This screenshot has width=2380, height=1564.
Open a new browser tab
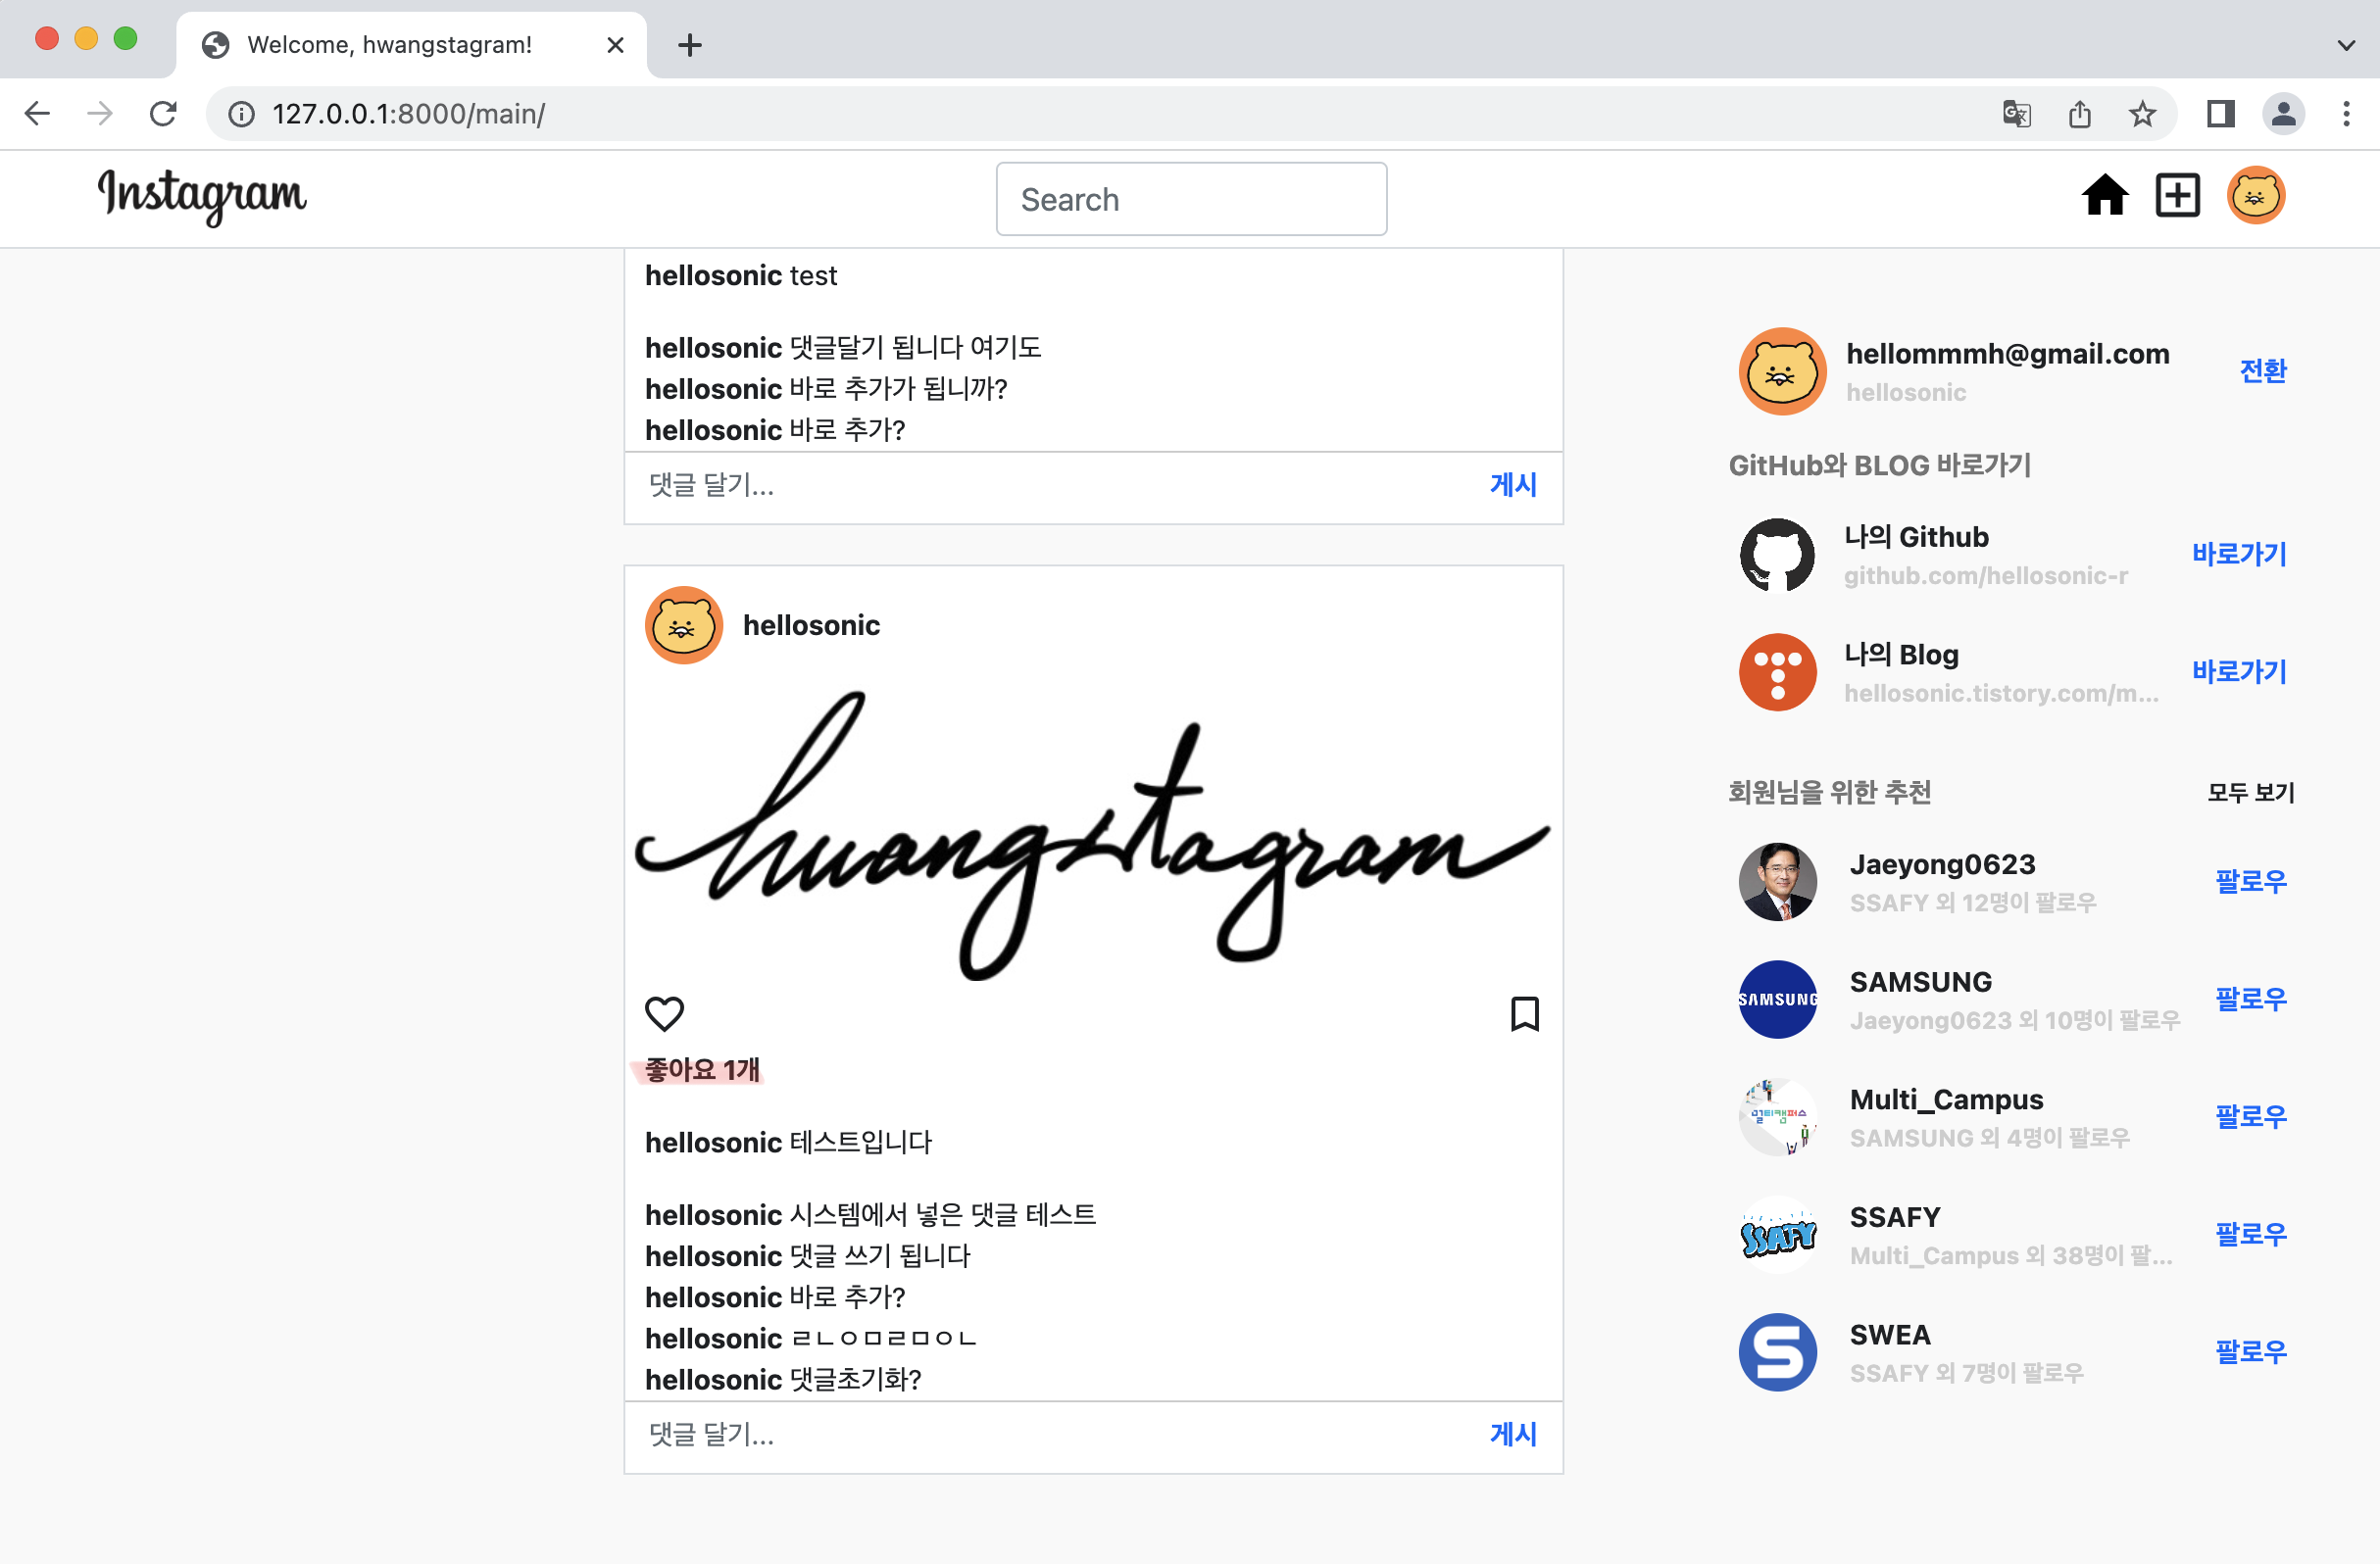point(690,45)
